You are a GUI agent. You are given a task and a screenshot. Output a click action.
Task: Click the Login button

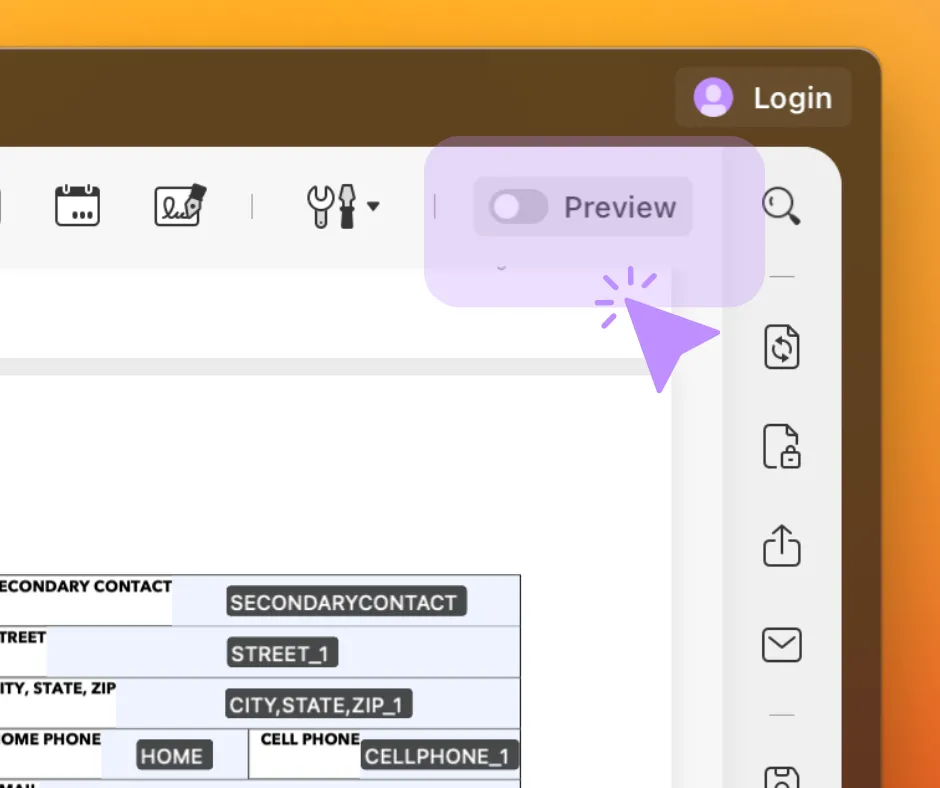pyautogui.click(x=793, y=97)
